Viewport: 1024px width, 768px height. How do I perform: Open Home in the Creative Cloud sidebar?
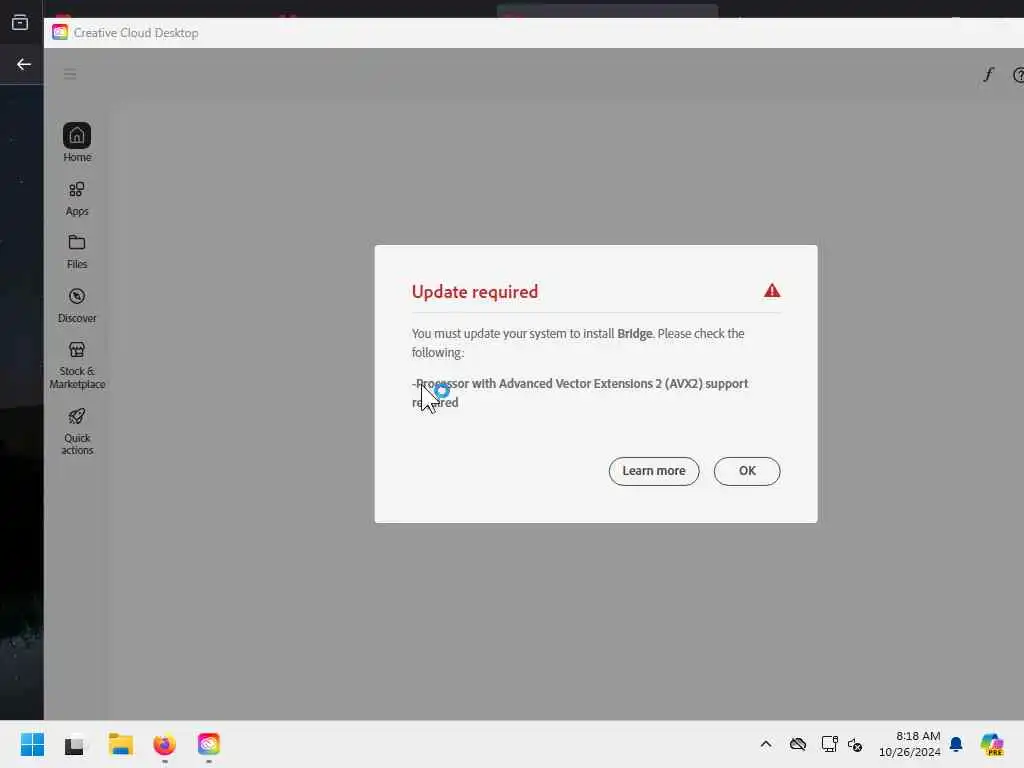77,142
